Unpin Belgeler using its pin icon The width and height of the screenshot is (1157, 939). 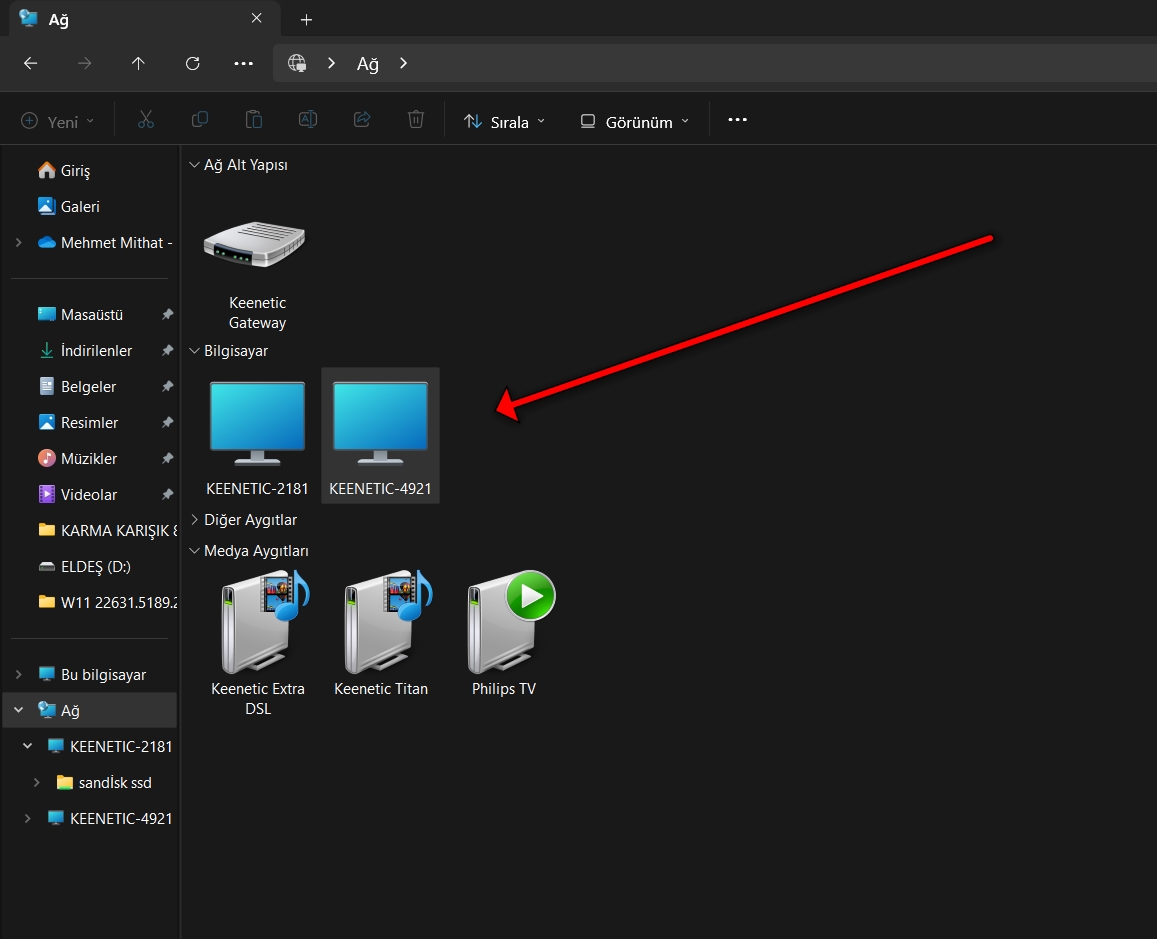pyautogui.click(x=167, y=387)
